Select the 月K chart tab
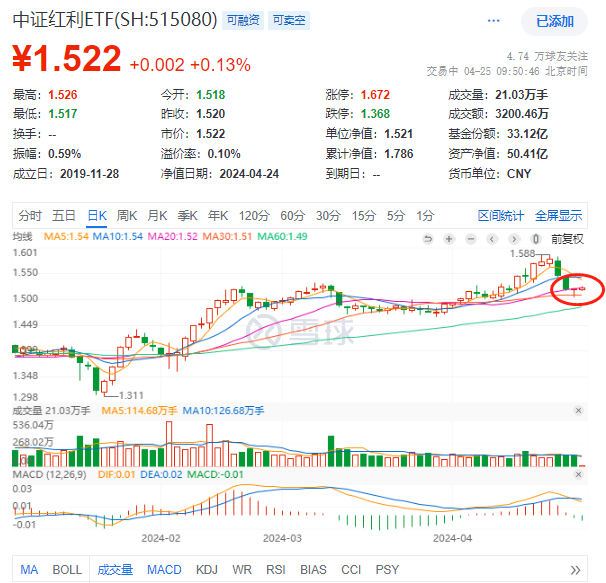Image resolution: width=606 pixels, height=583 pixels. tap(157, 215)
